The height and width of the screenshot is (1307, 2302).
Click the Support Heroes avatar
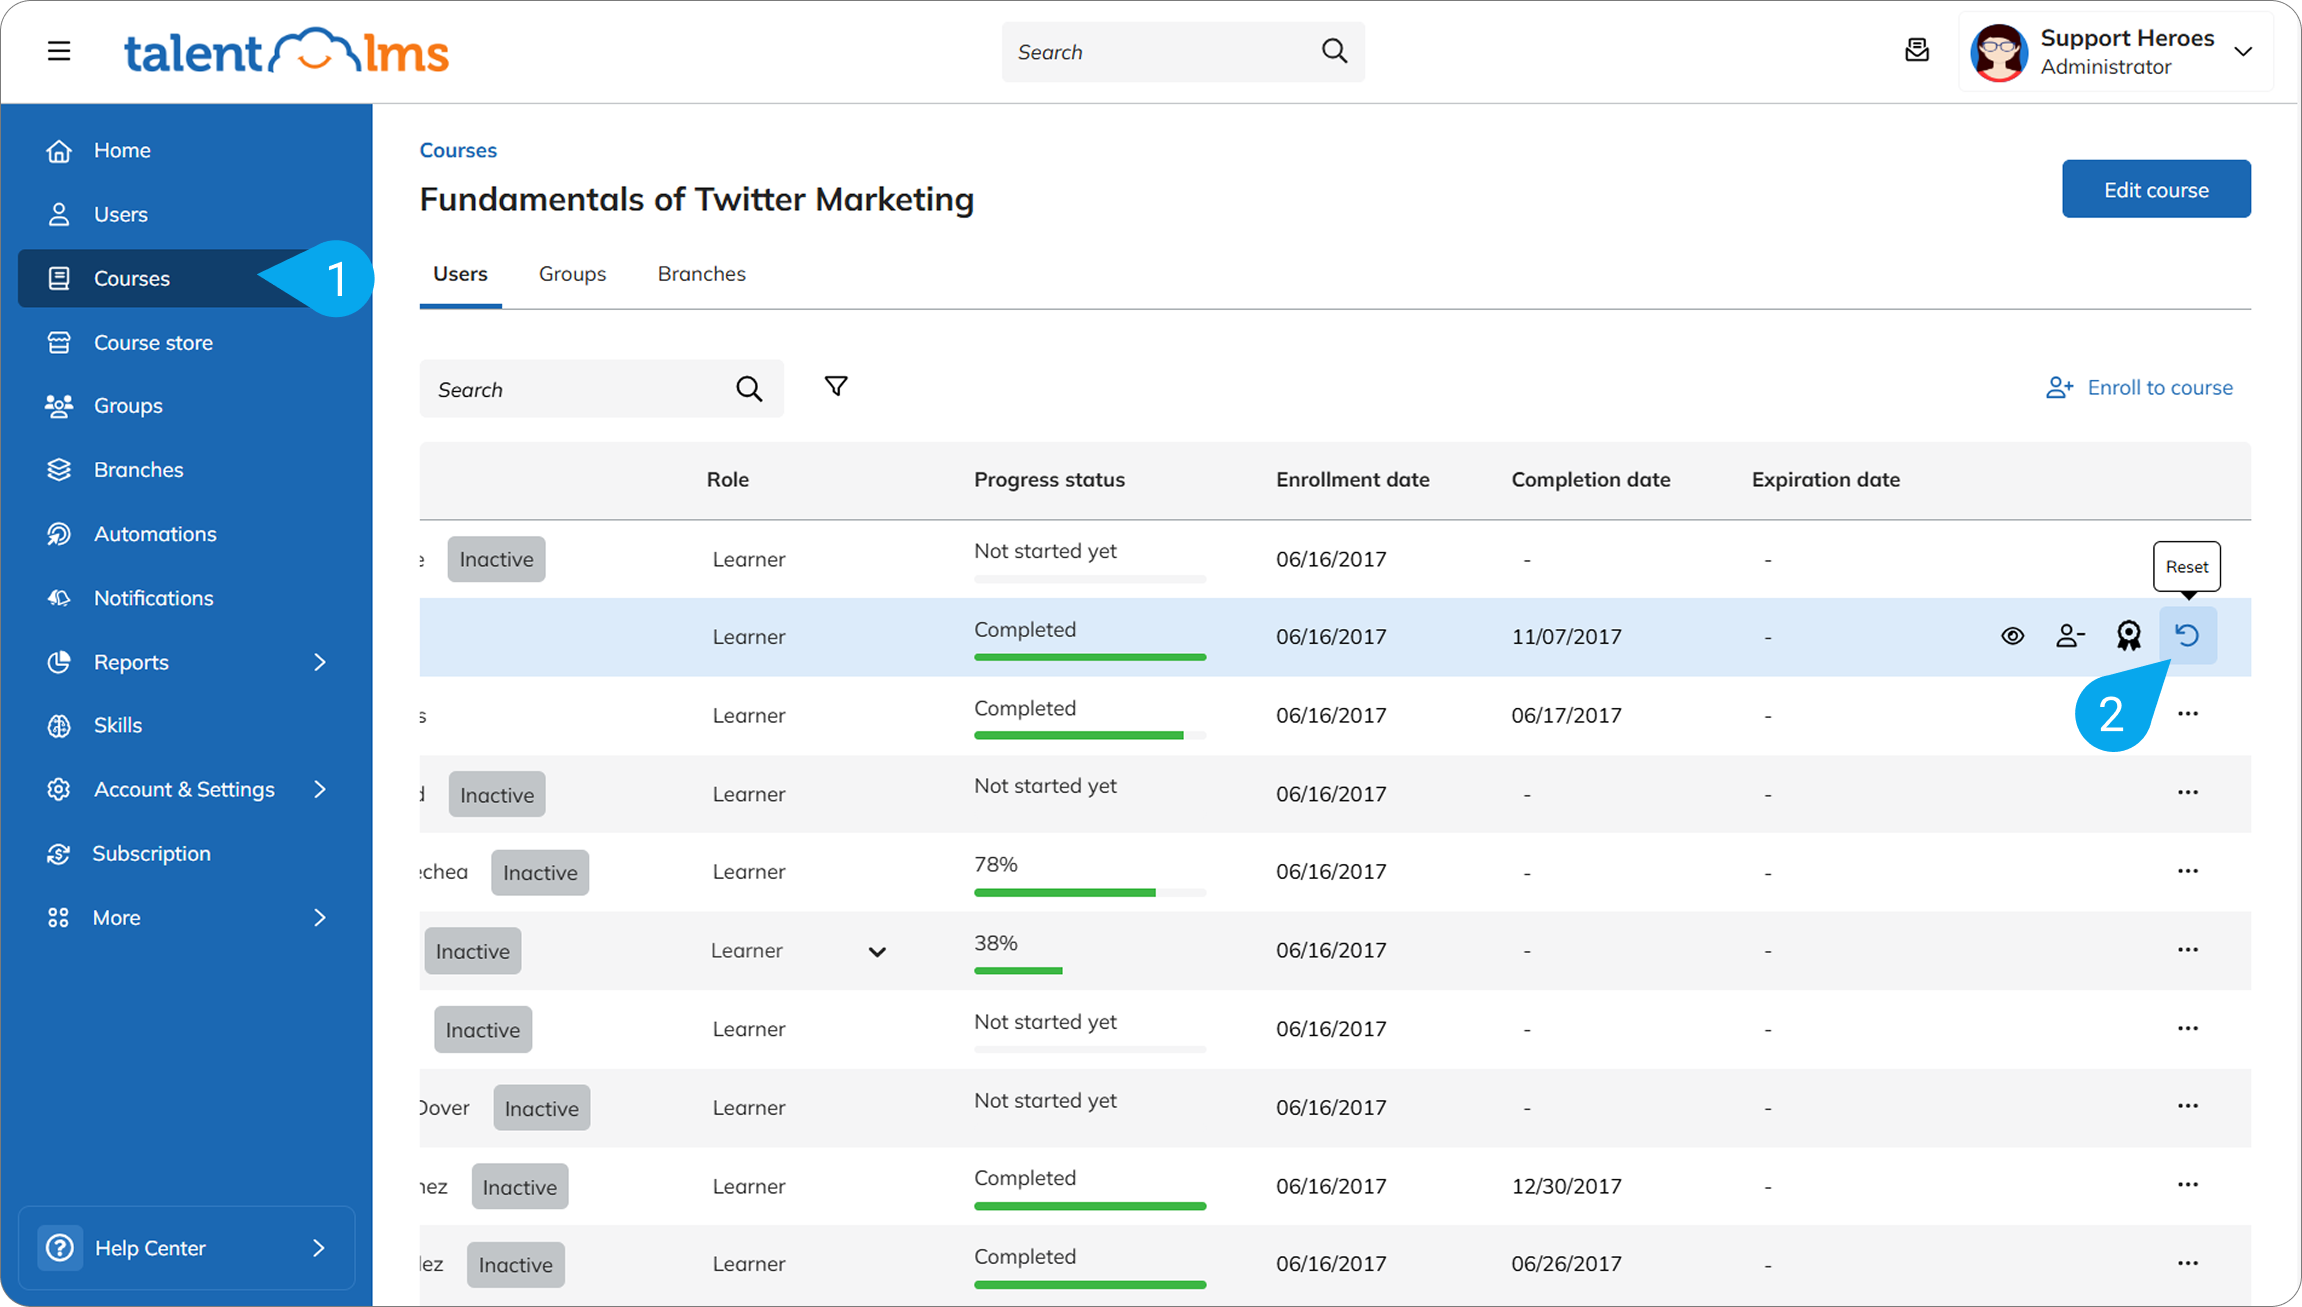click(x=1999, y=52)
